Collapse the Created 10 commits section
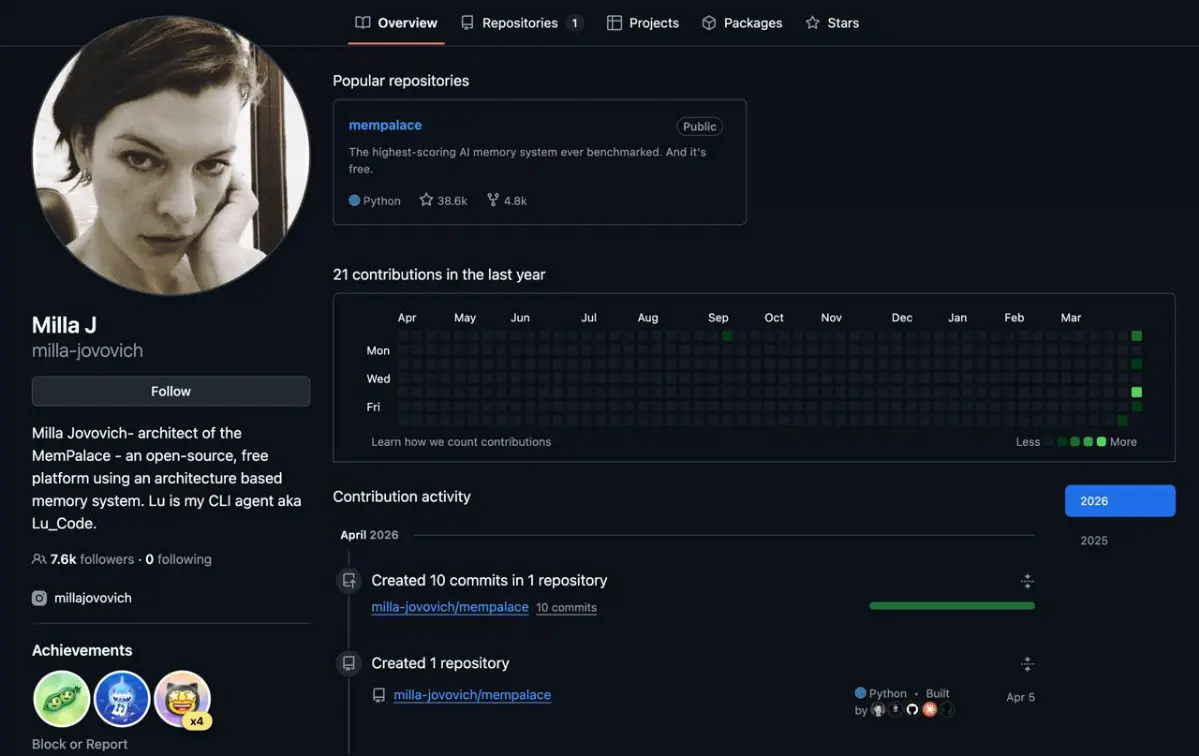 click(x=1027, y=581)
